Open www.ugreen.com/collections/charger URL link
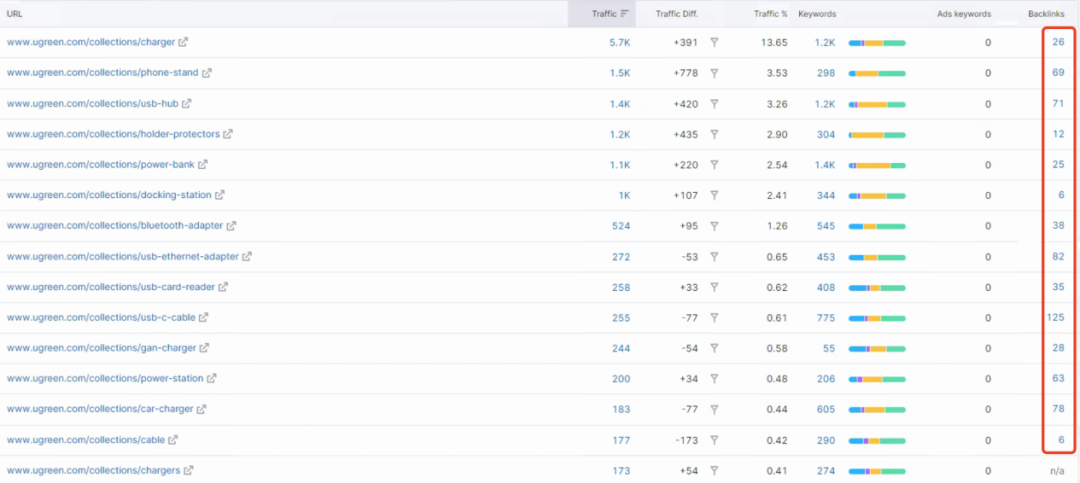Image resolution: width=1080 pixels, height=483 pixels. click(91, 42)
